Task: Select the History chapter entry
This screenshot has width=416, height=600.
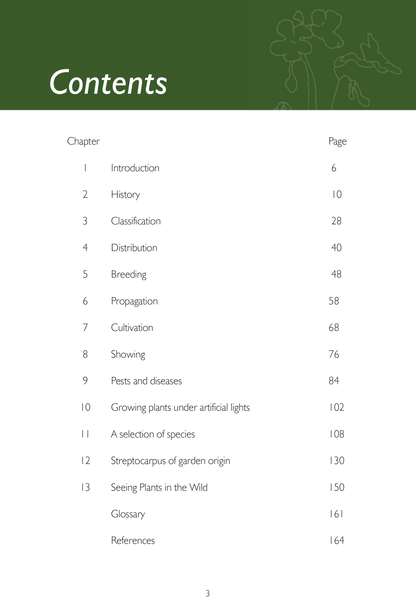Action: [x=126, y=195]
